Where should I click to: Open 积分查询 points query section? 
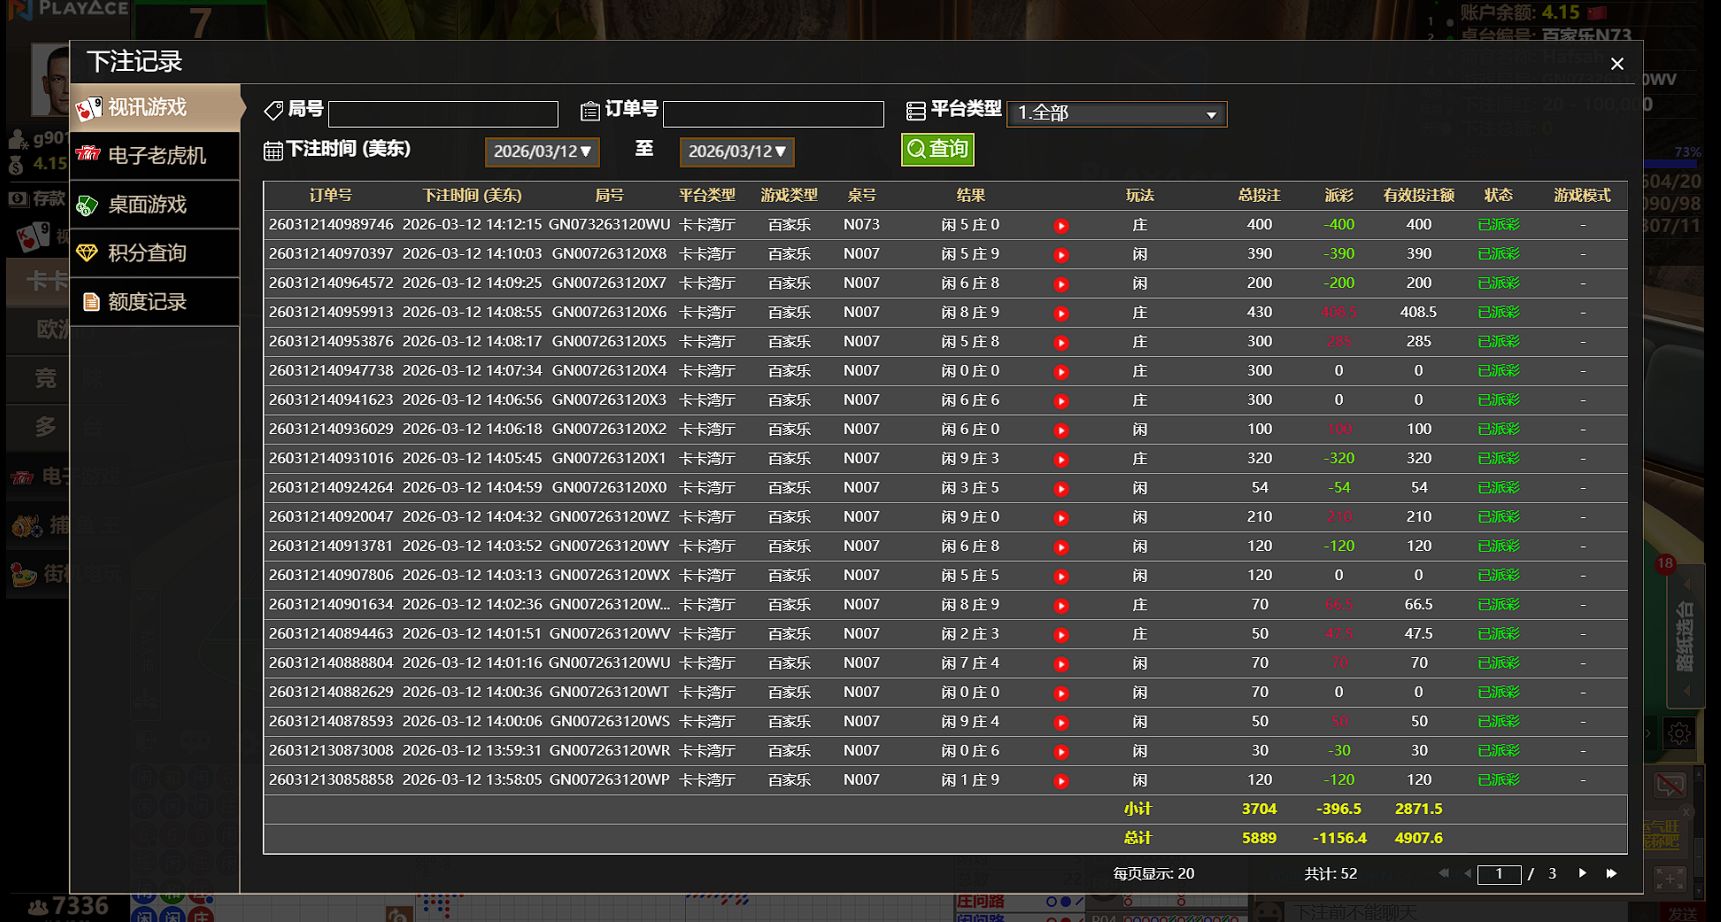(x=156, y=253)
